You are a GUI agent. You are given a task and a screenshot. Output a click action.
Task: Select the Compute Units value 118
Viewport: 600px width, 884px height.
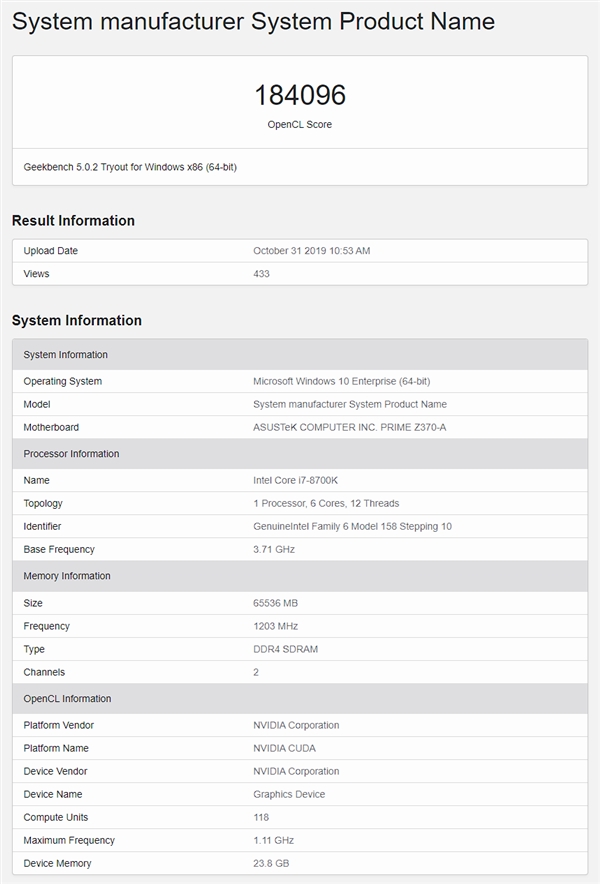pyautogui.click(x=262, y=817)
